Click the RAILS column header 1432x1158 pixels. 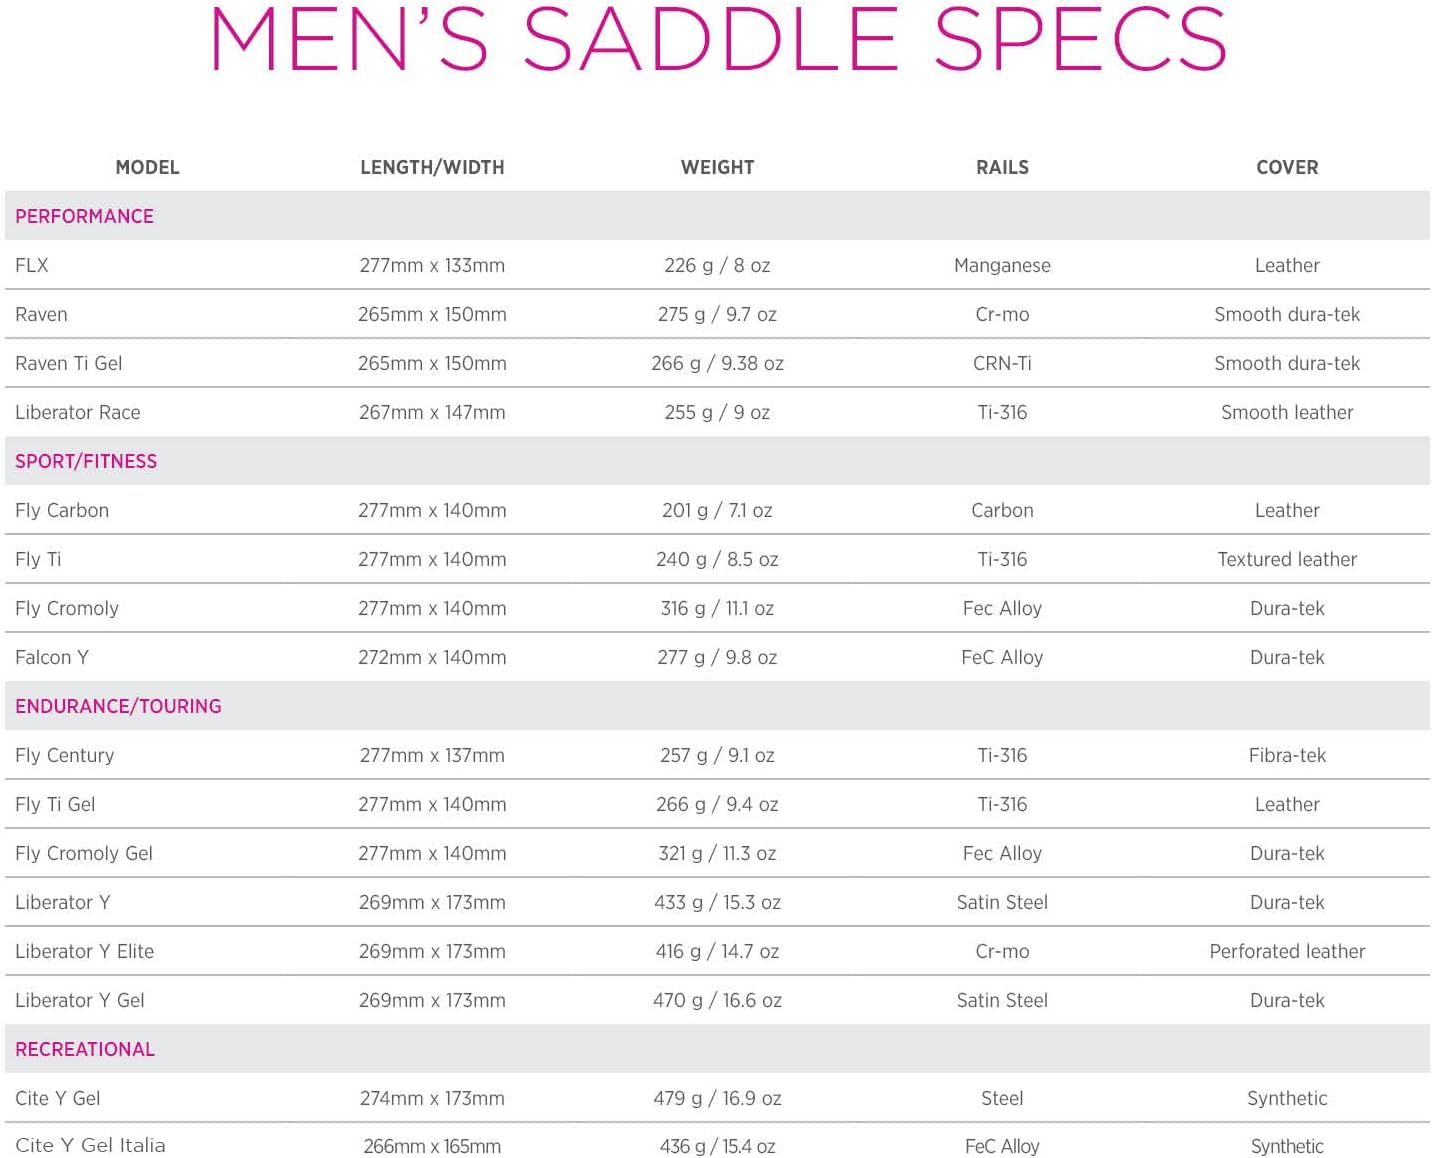click(x=1002, y=168)
